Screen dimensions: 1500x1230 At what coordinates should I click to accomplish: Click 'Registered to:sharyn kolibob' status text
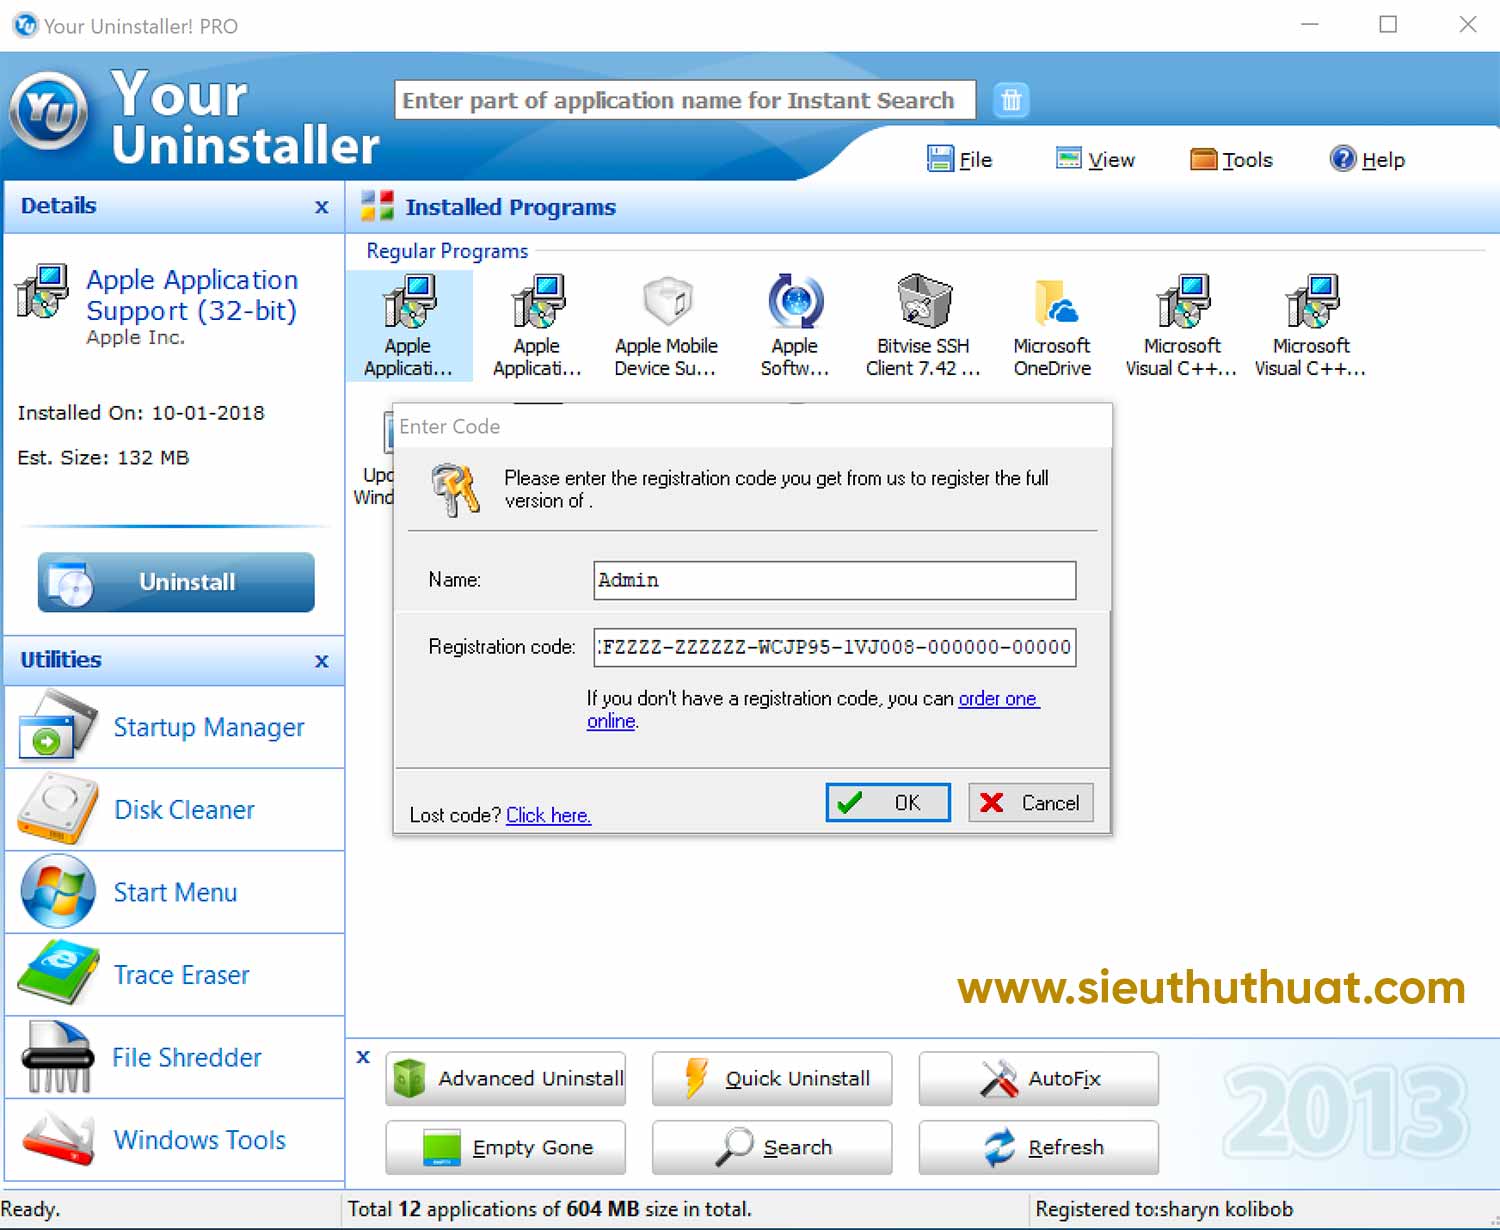click(x=1164, y=1209)
